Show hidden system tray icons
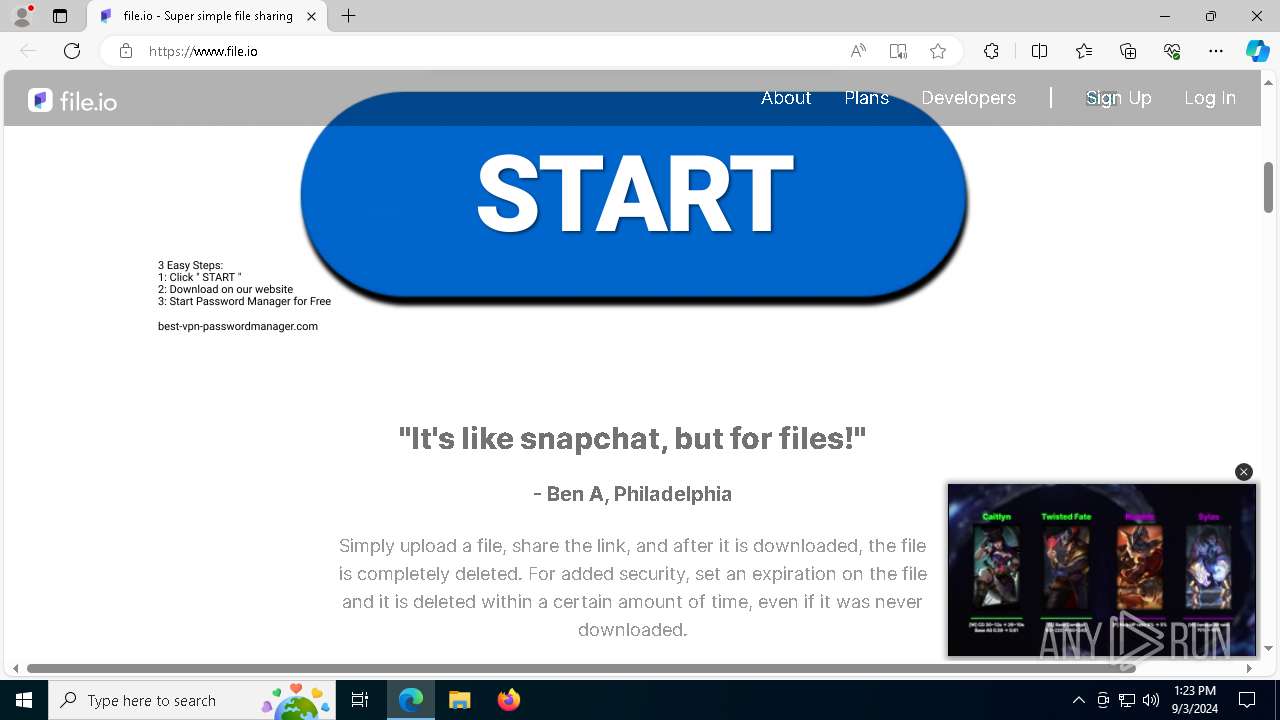Screen dimensions: 1280x720 1078,700
